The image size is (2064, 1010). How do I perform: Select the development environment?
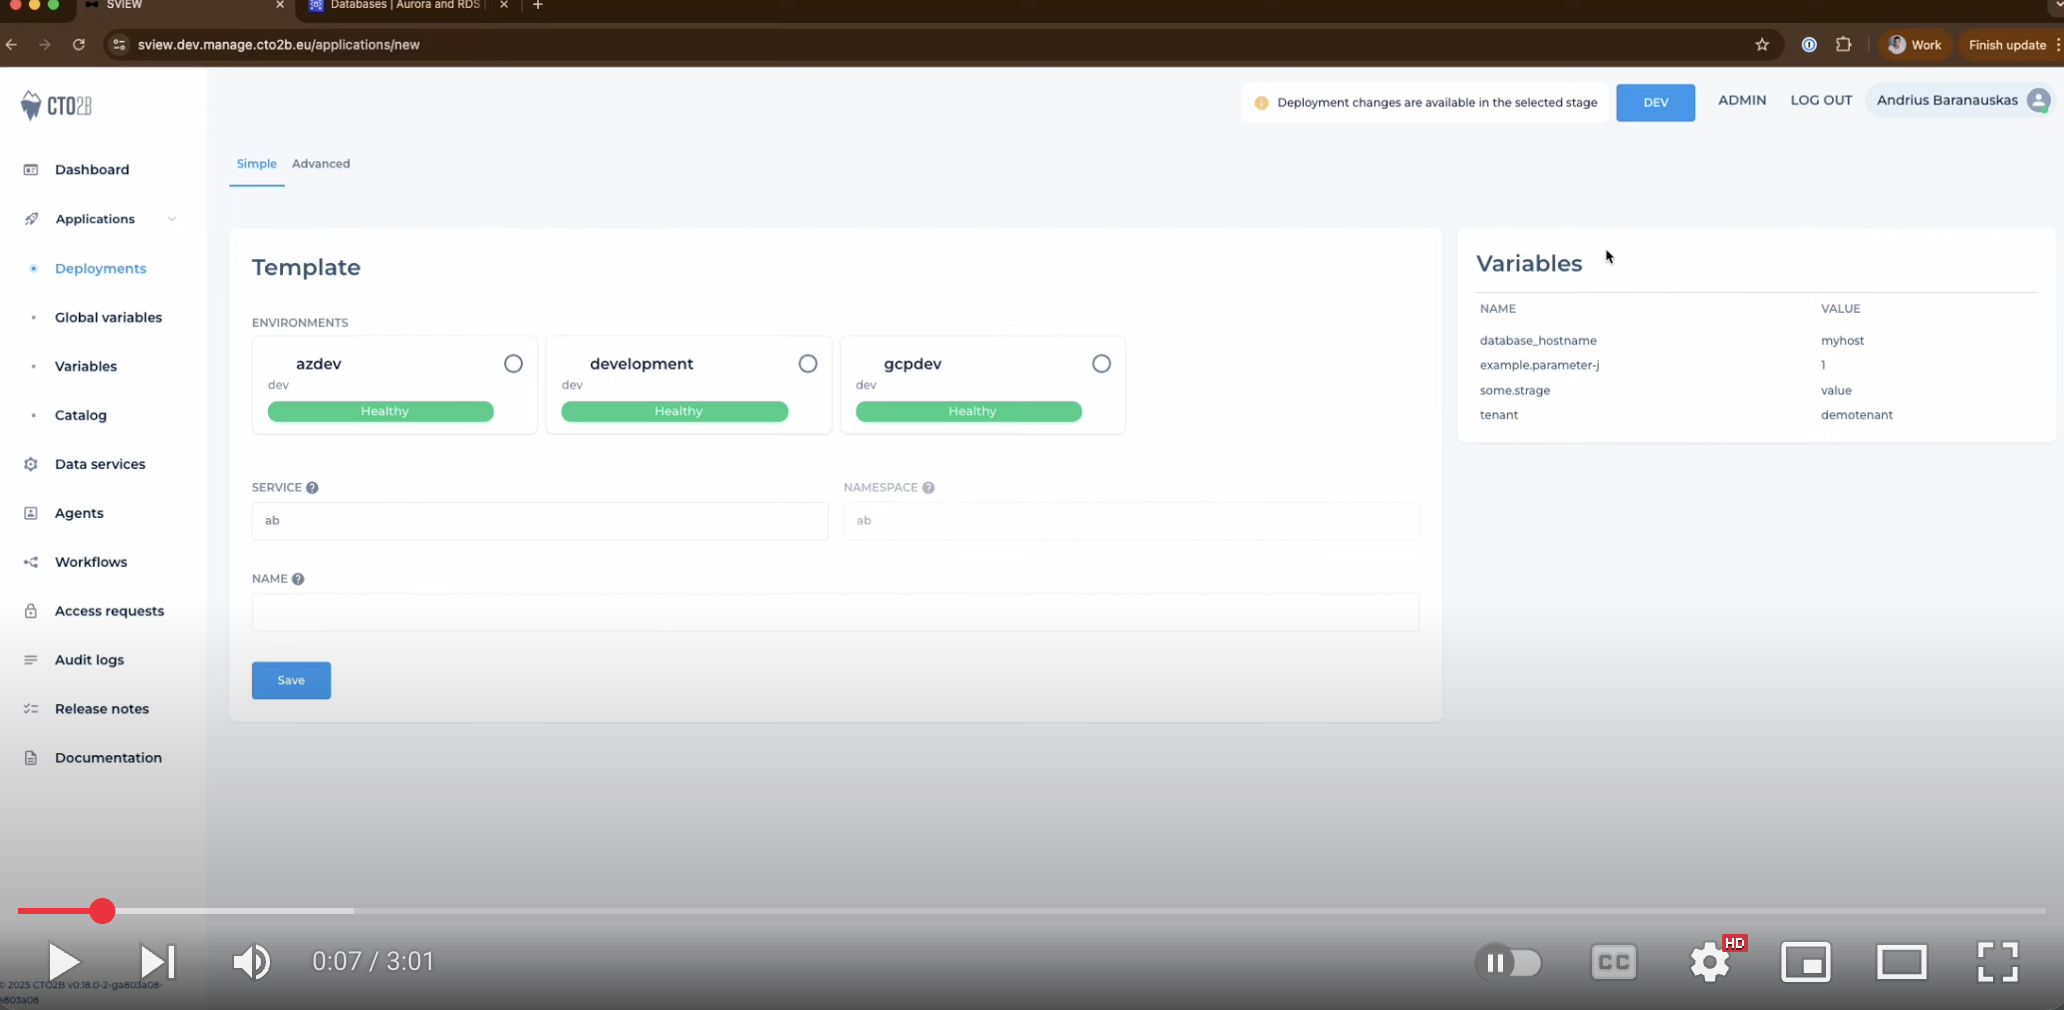(807, 364)
